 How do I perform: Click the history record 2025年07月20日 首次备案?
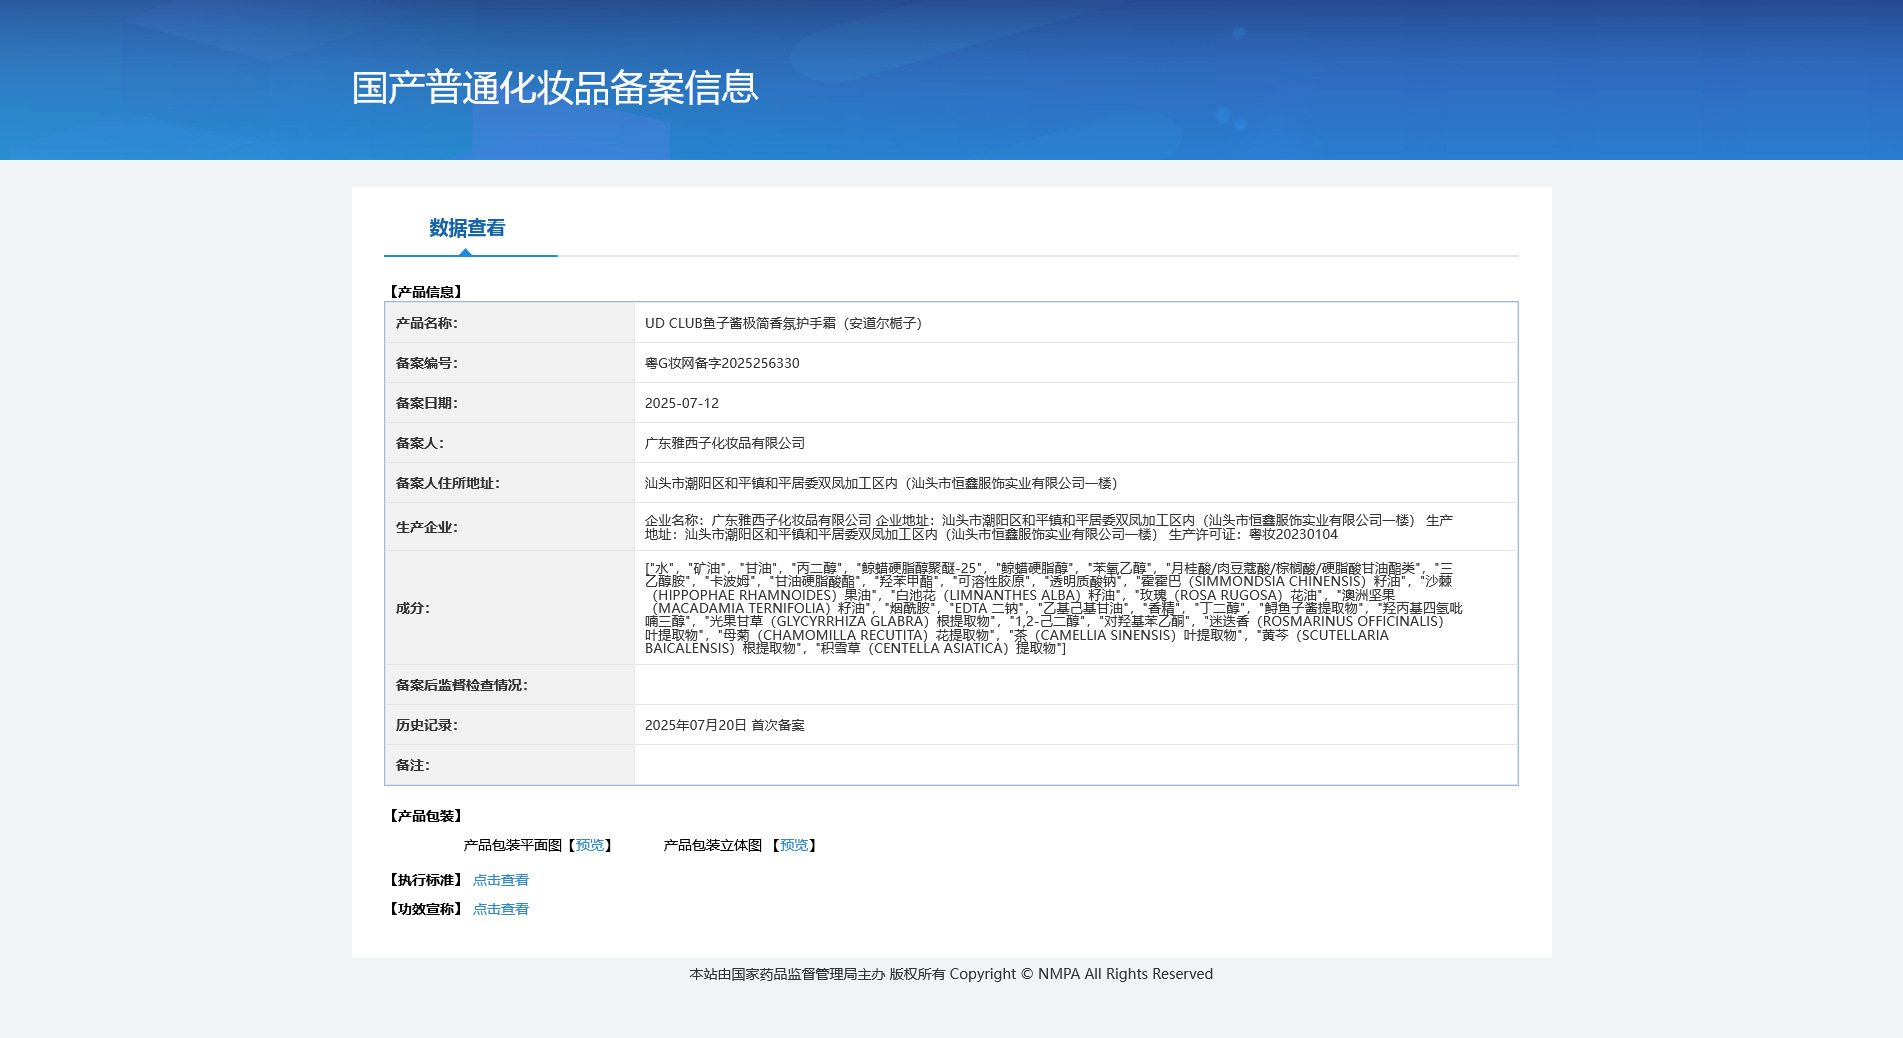(x=725, y=725)
